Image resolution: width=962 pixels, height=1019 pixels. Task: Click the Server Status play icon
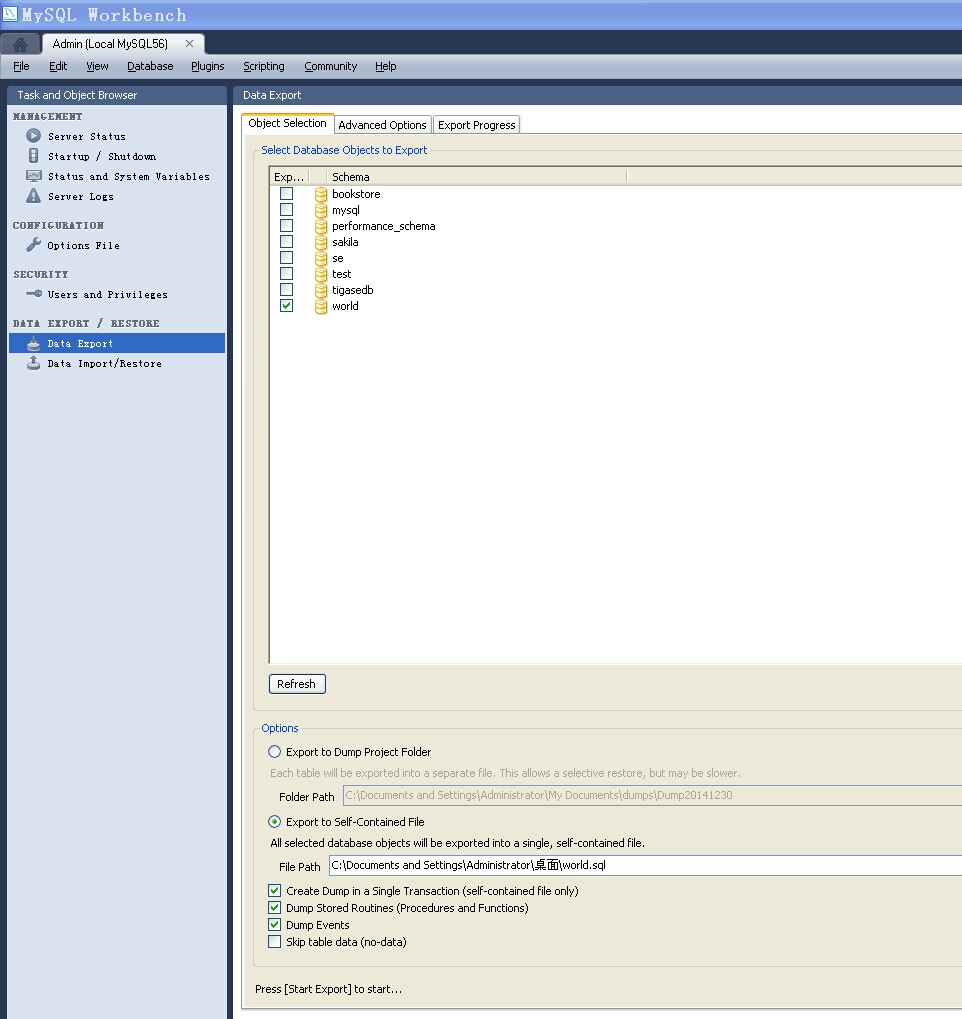33,136
